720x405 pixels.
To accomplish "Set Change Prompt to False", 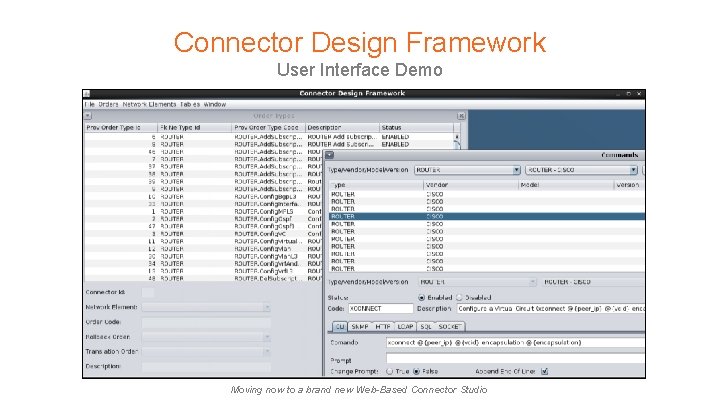I will point(416,371).
